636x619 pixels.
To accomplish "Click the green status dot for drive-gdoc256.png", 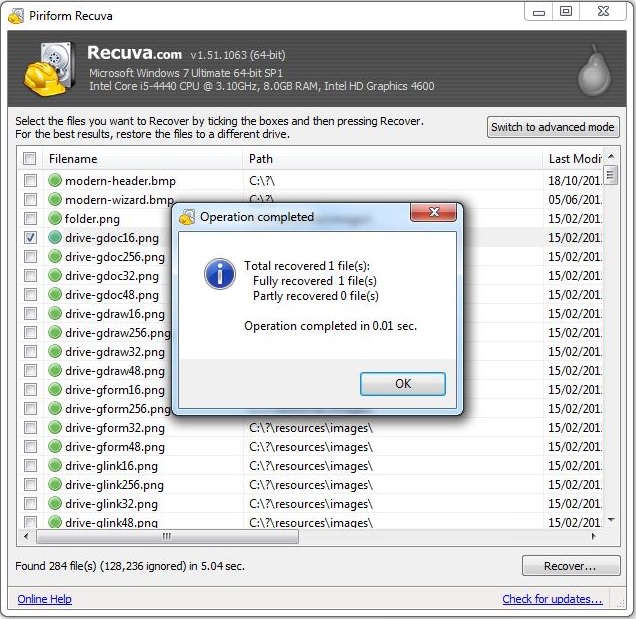I will (x=55, y=256).
